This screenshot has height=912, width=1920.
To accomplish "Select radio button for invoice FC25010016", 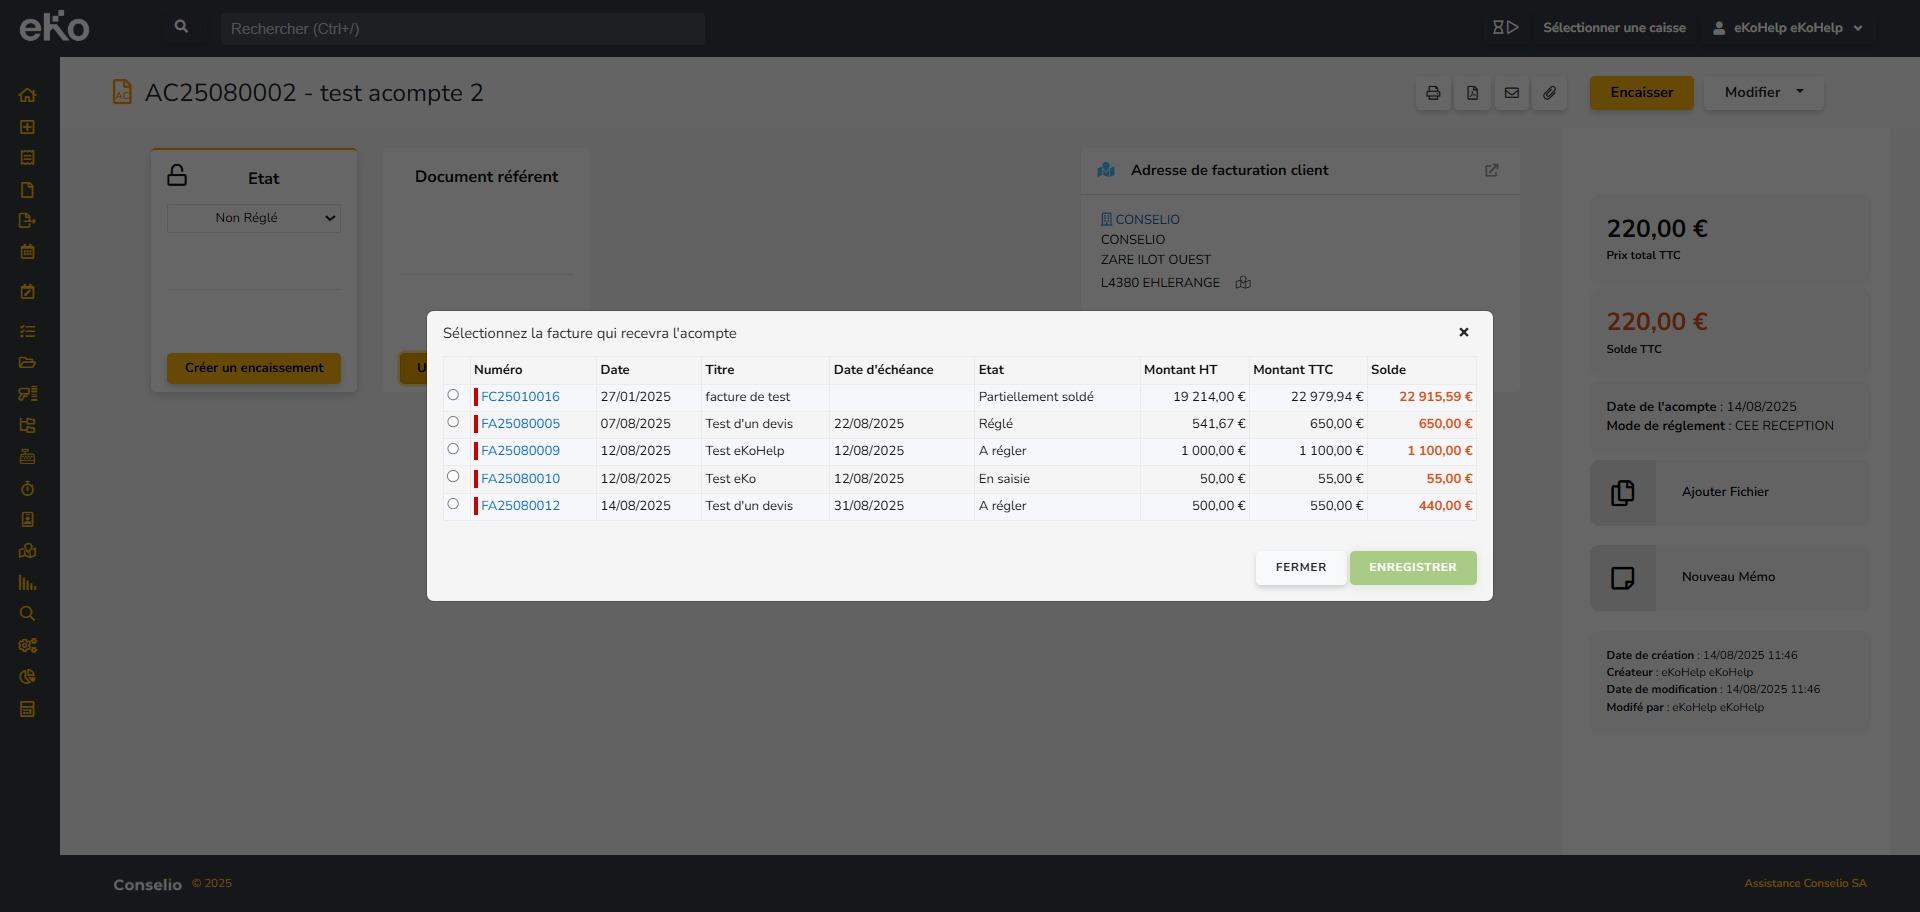I will [453, 395].
